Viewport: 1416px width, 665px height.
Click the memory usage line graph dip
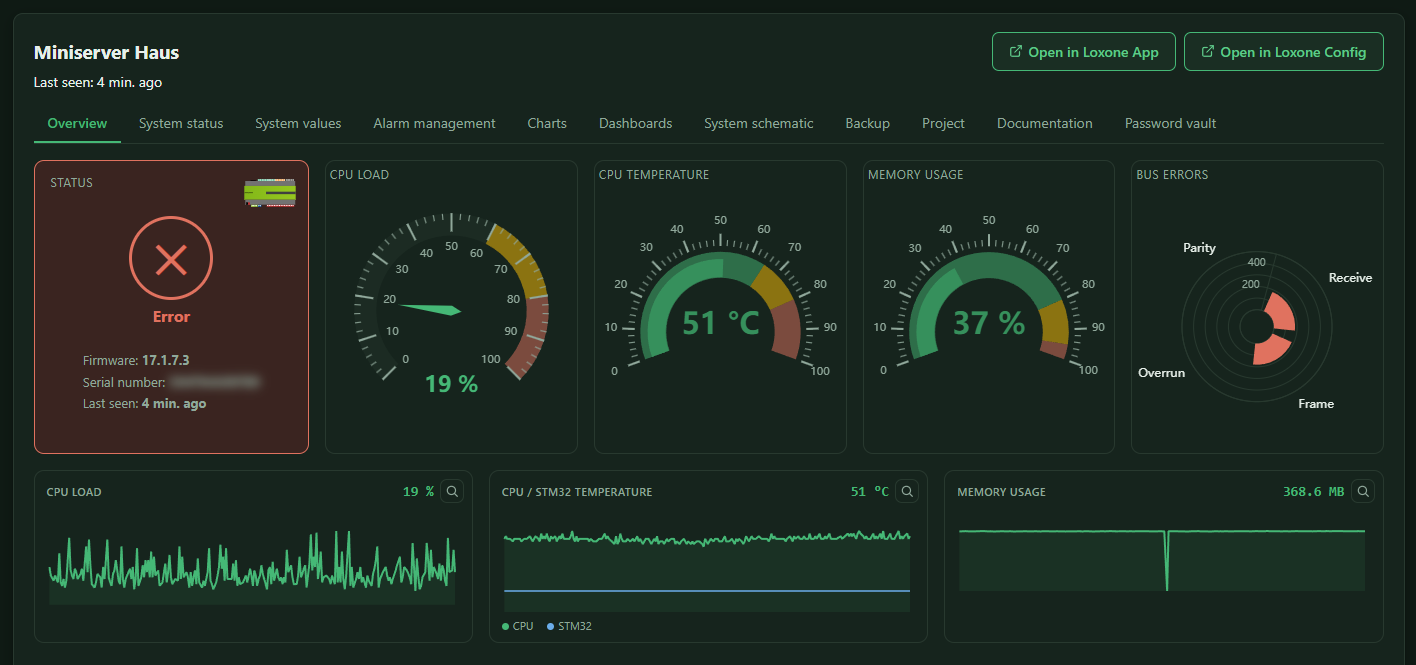click(1167, 560)
